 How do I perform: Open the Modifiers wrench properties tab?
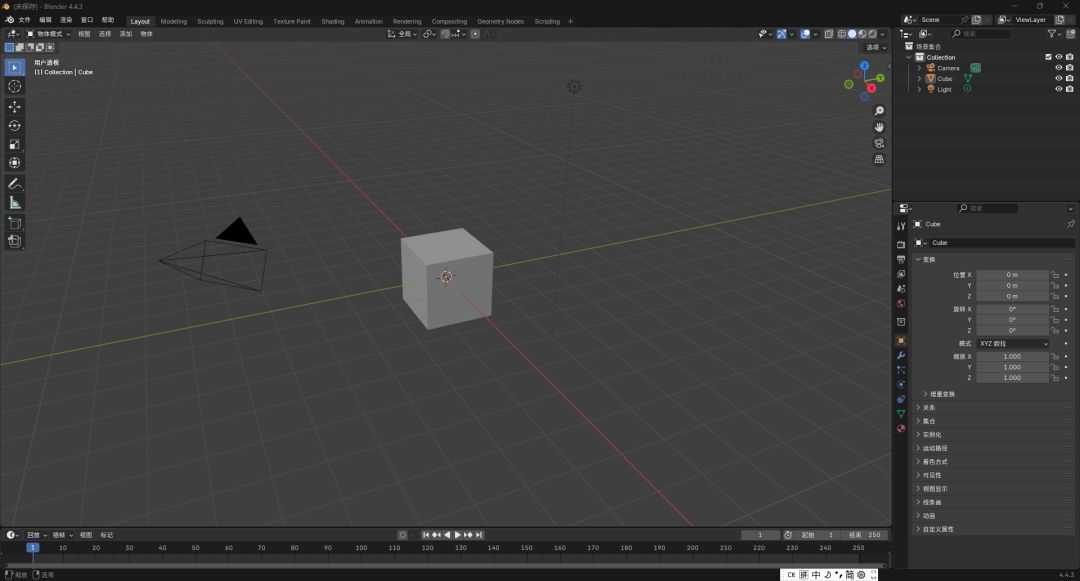point(901,355)
